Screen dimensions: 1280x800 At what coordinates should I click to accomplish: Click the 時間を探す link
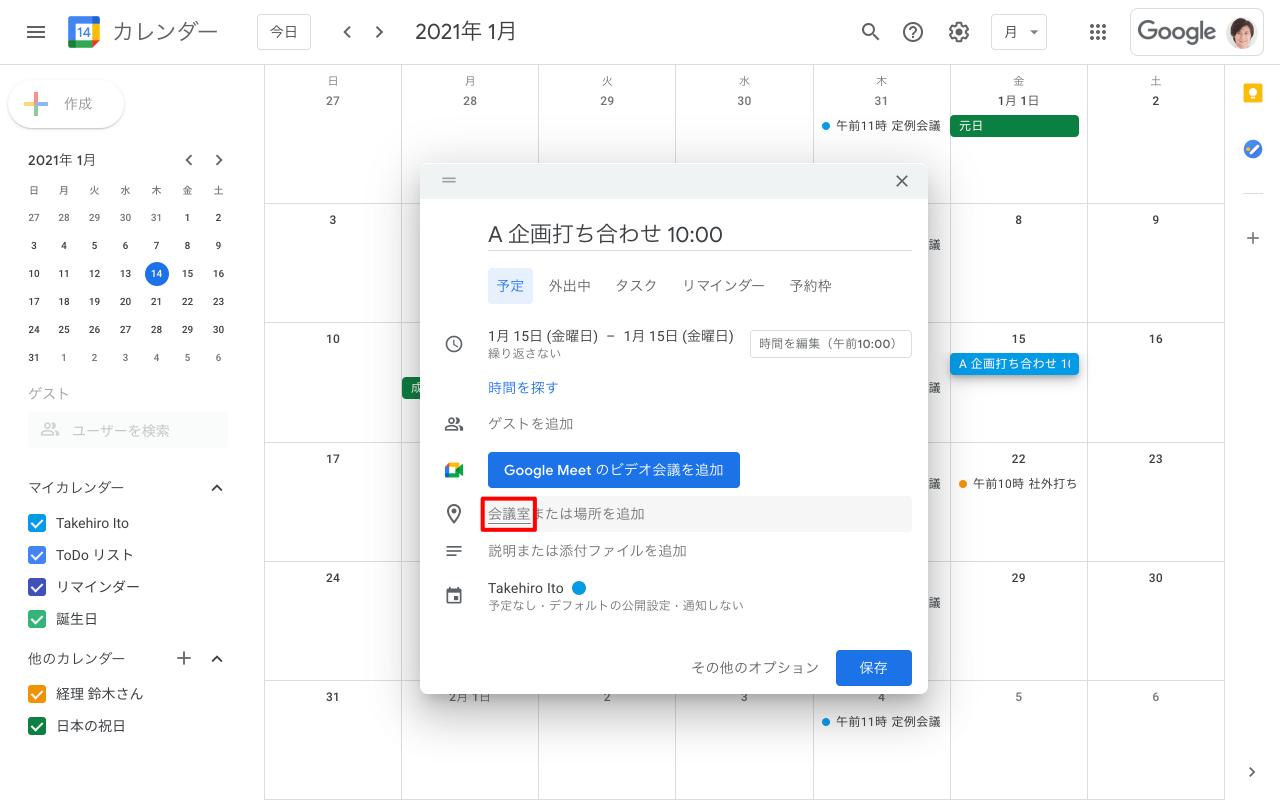click(x=523, y=388)
